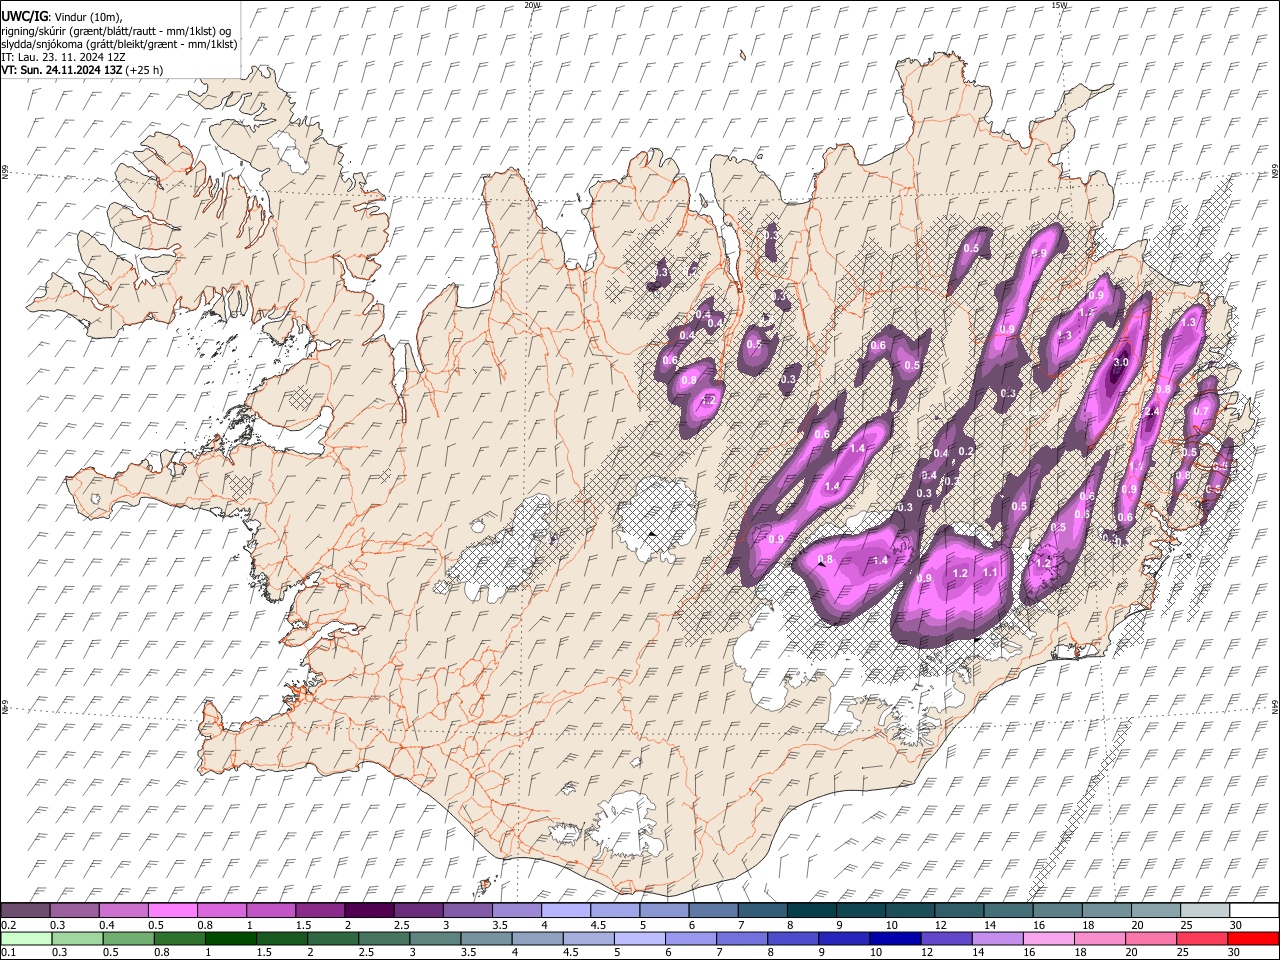
Task: Pick the violet 12 swatch in lower legend
Action: pos(945,938)
